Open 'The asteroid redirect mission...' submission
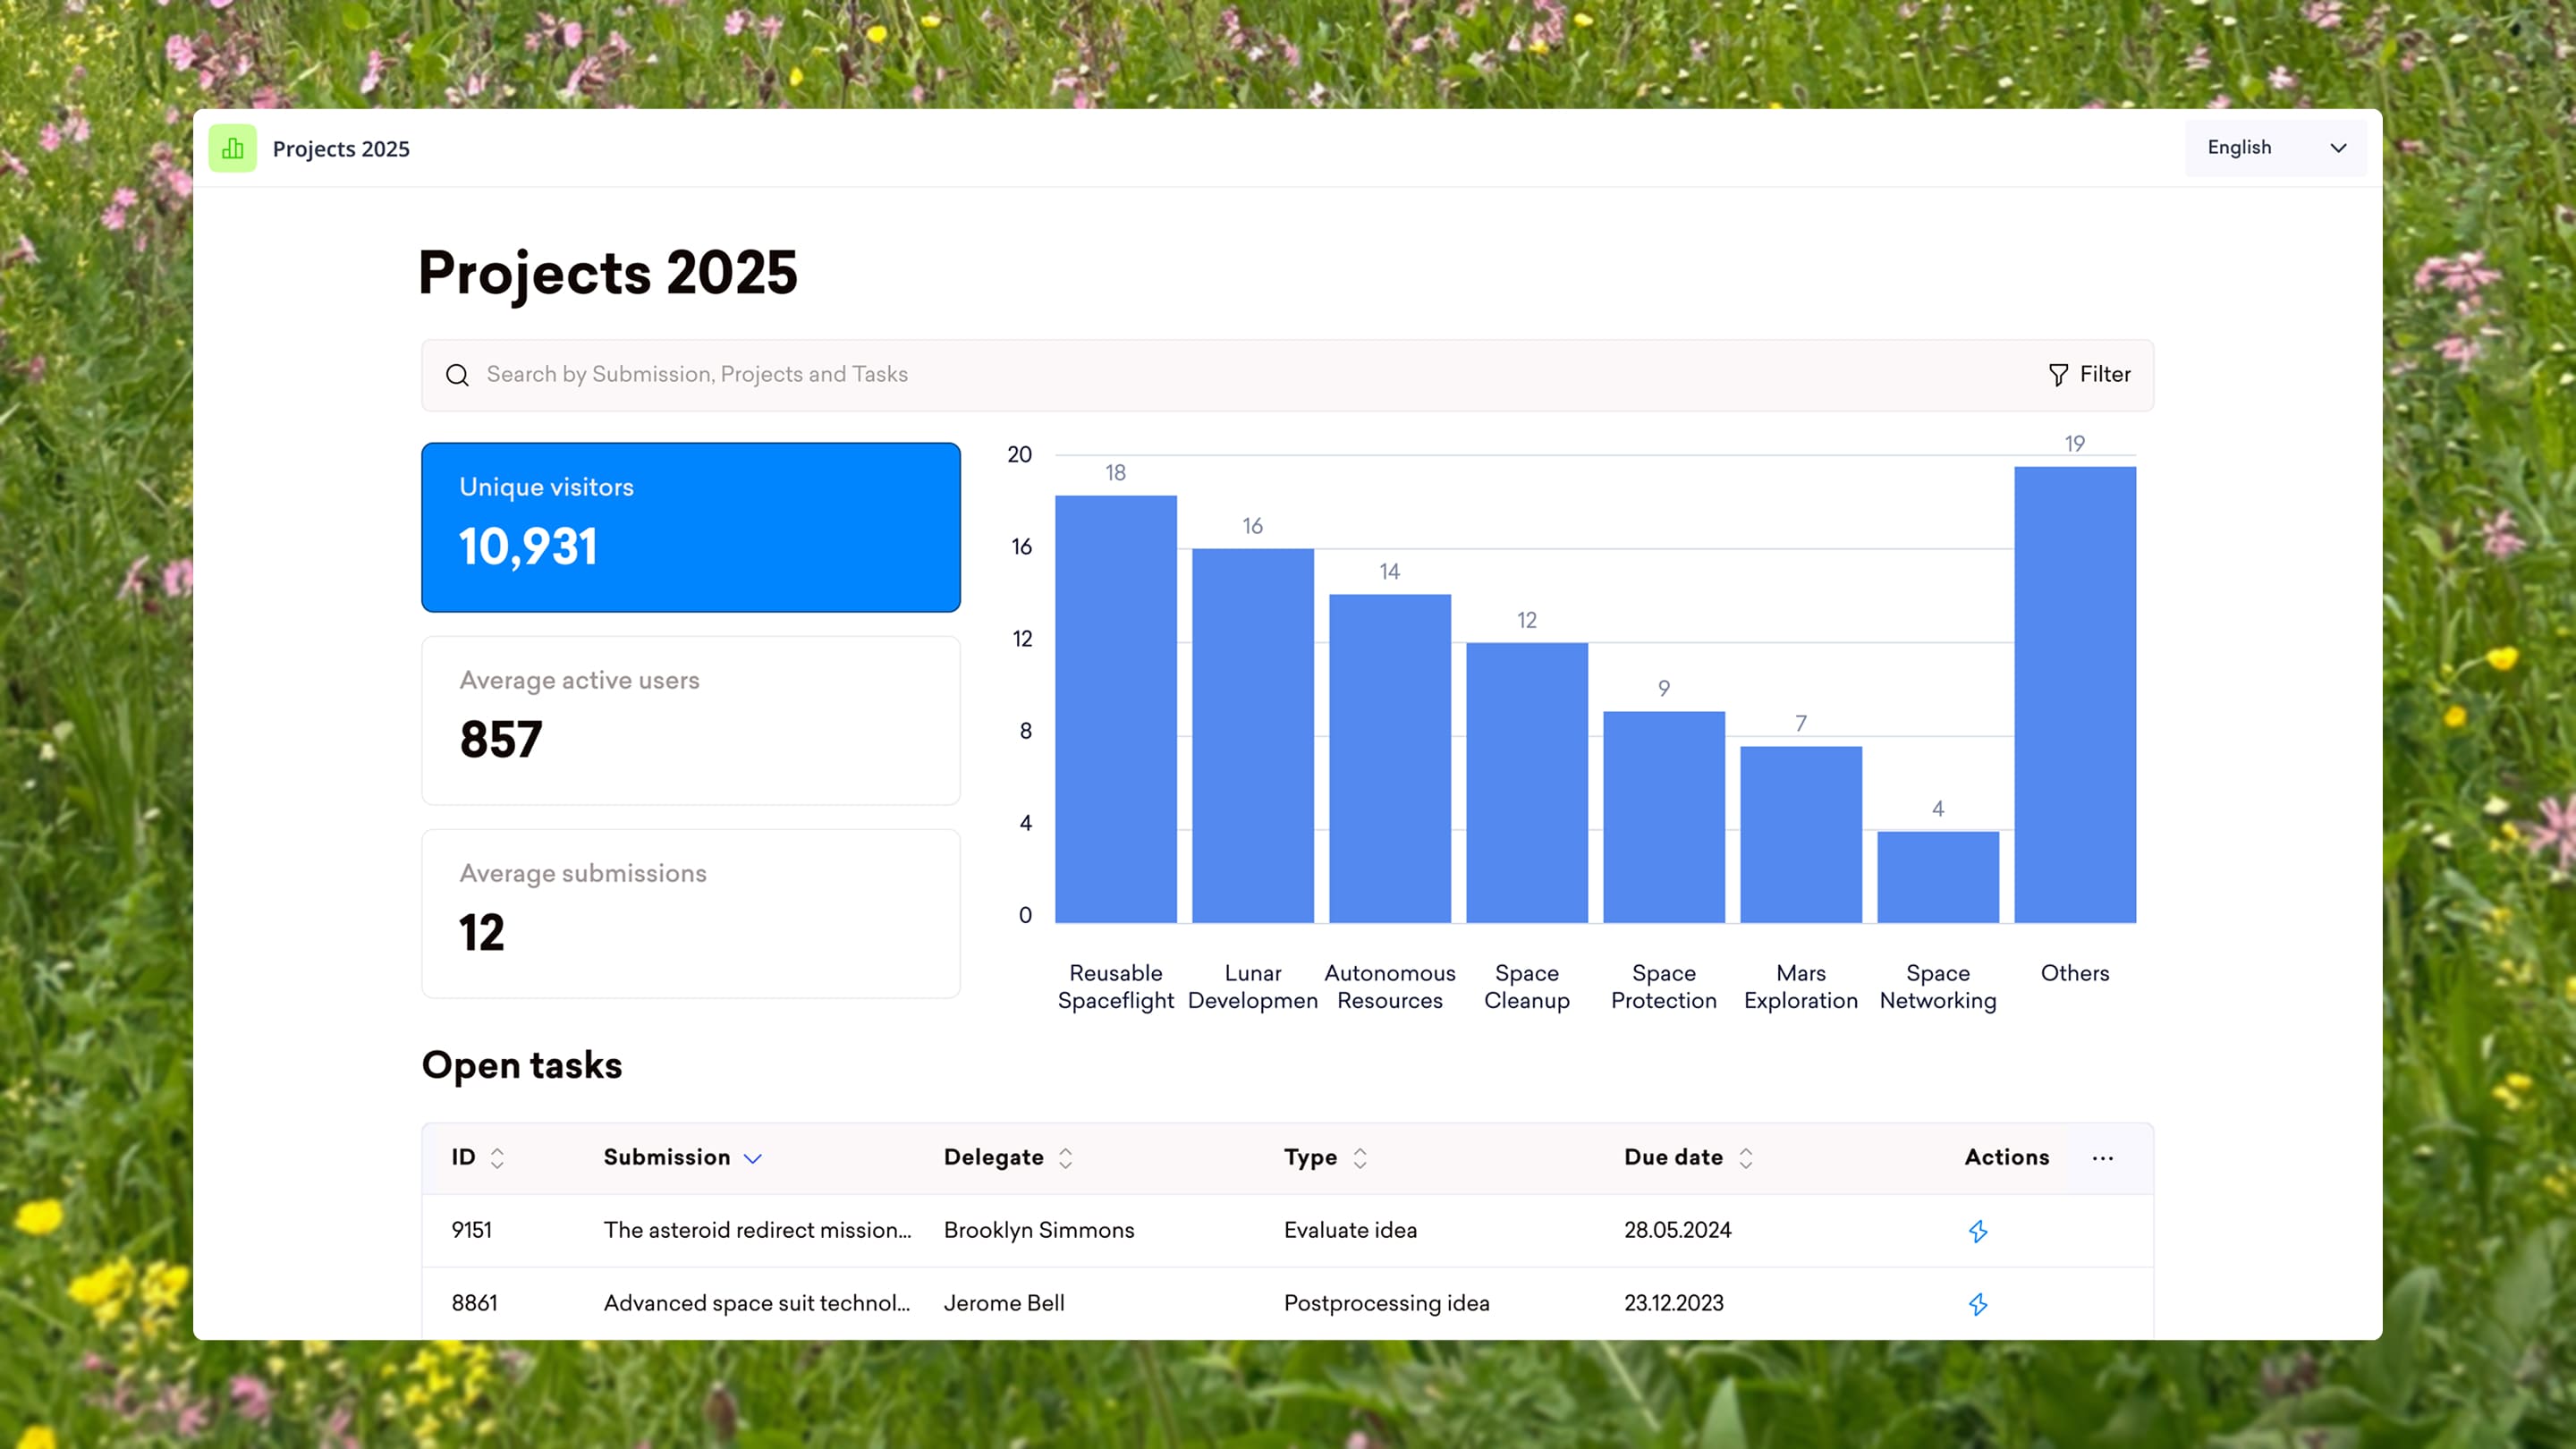Screen dimensions: 2576x1449 757,1230
